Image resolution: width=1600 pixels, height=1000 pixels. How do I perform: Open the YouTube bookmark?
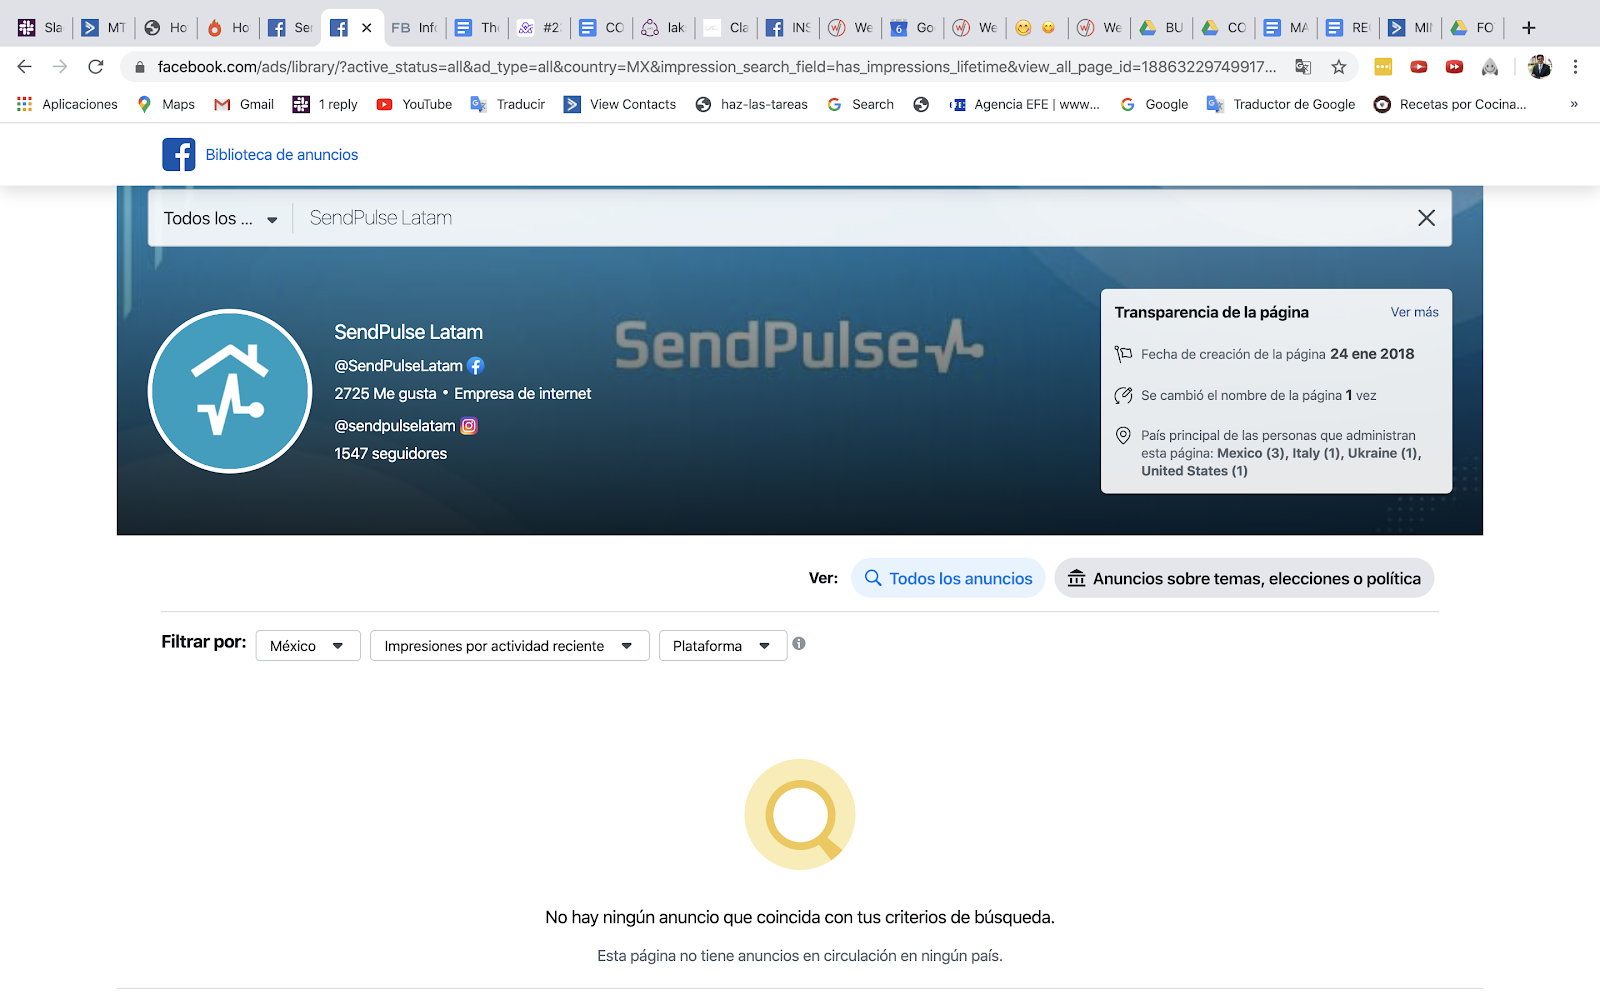tap(414, 104)
